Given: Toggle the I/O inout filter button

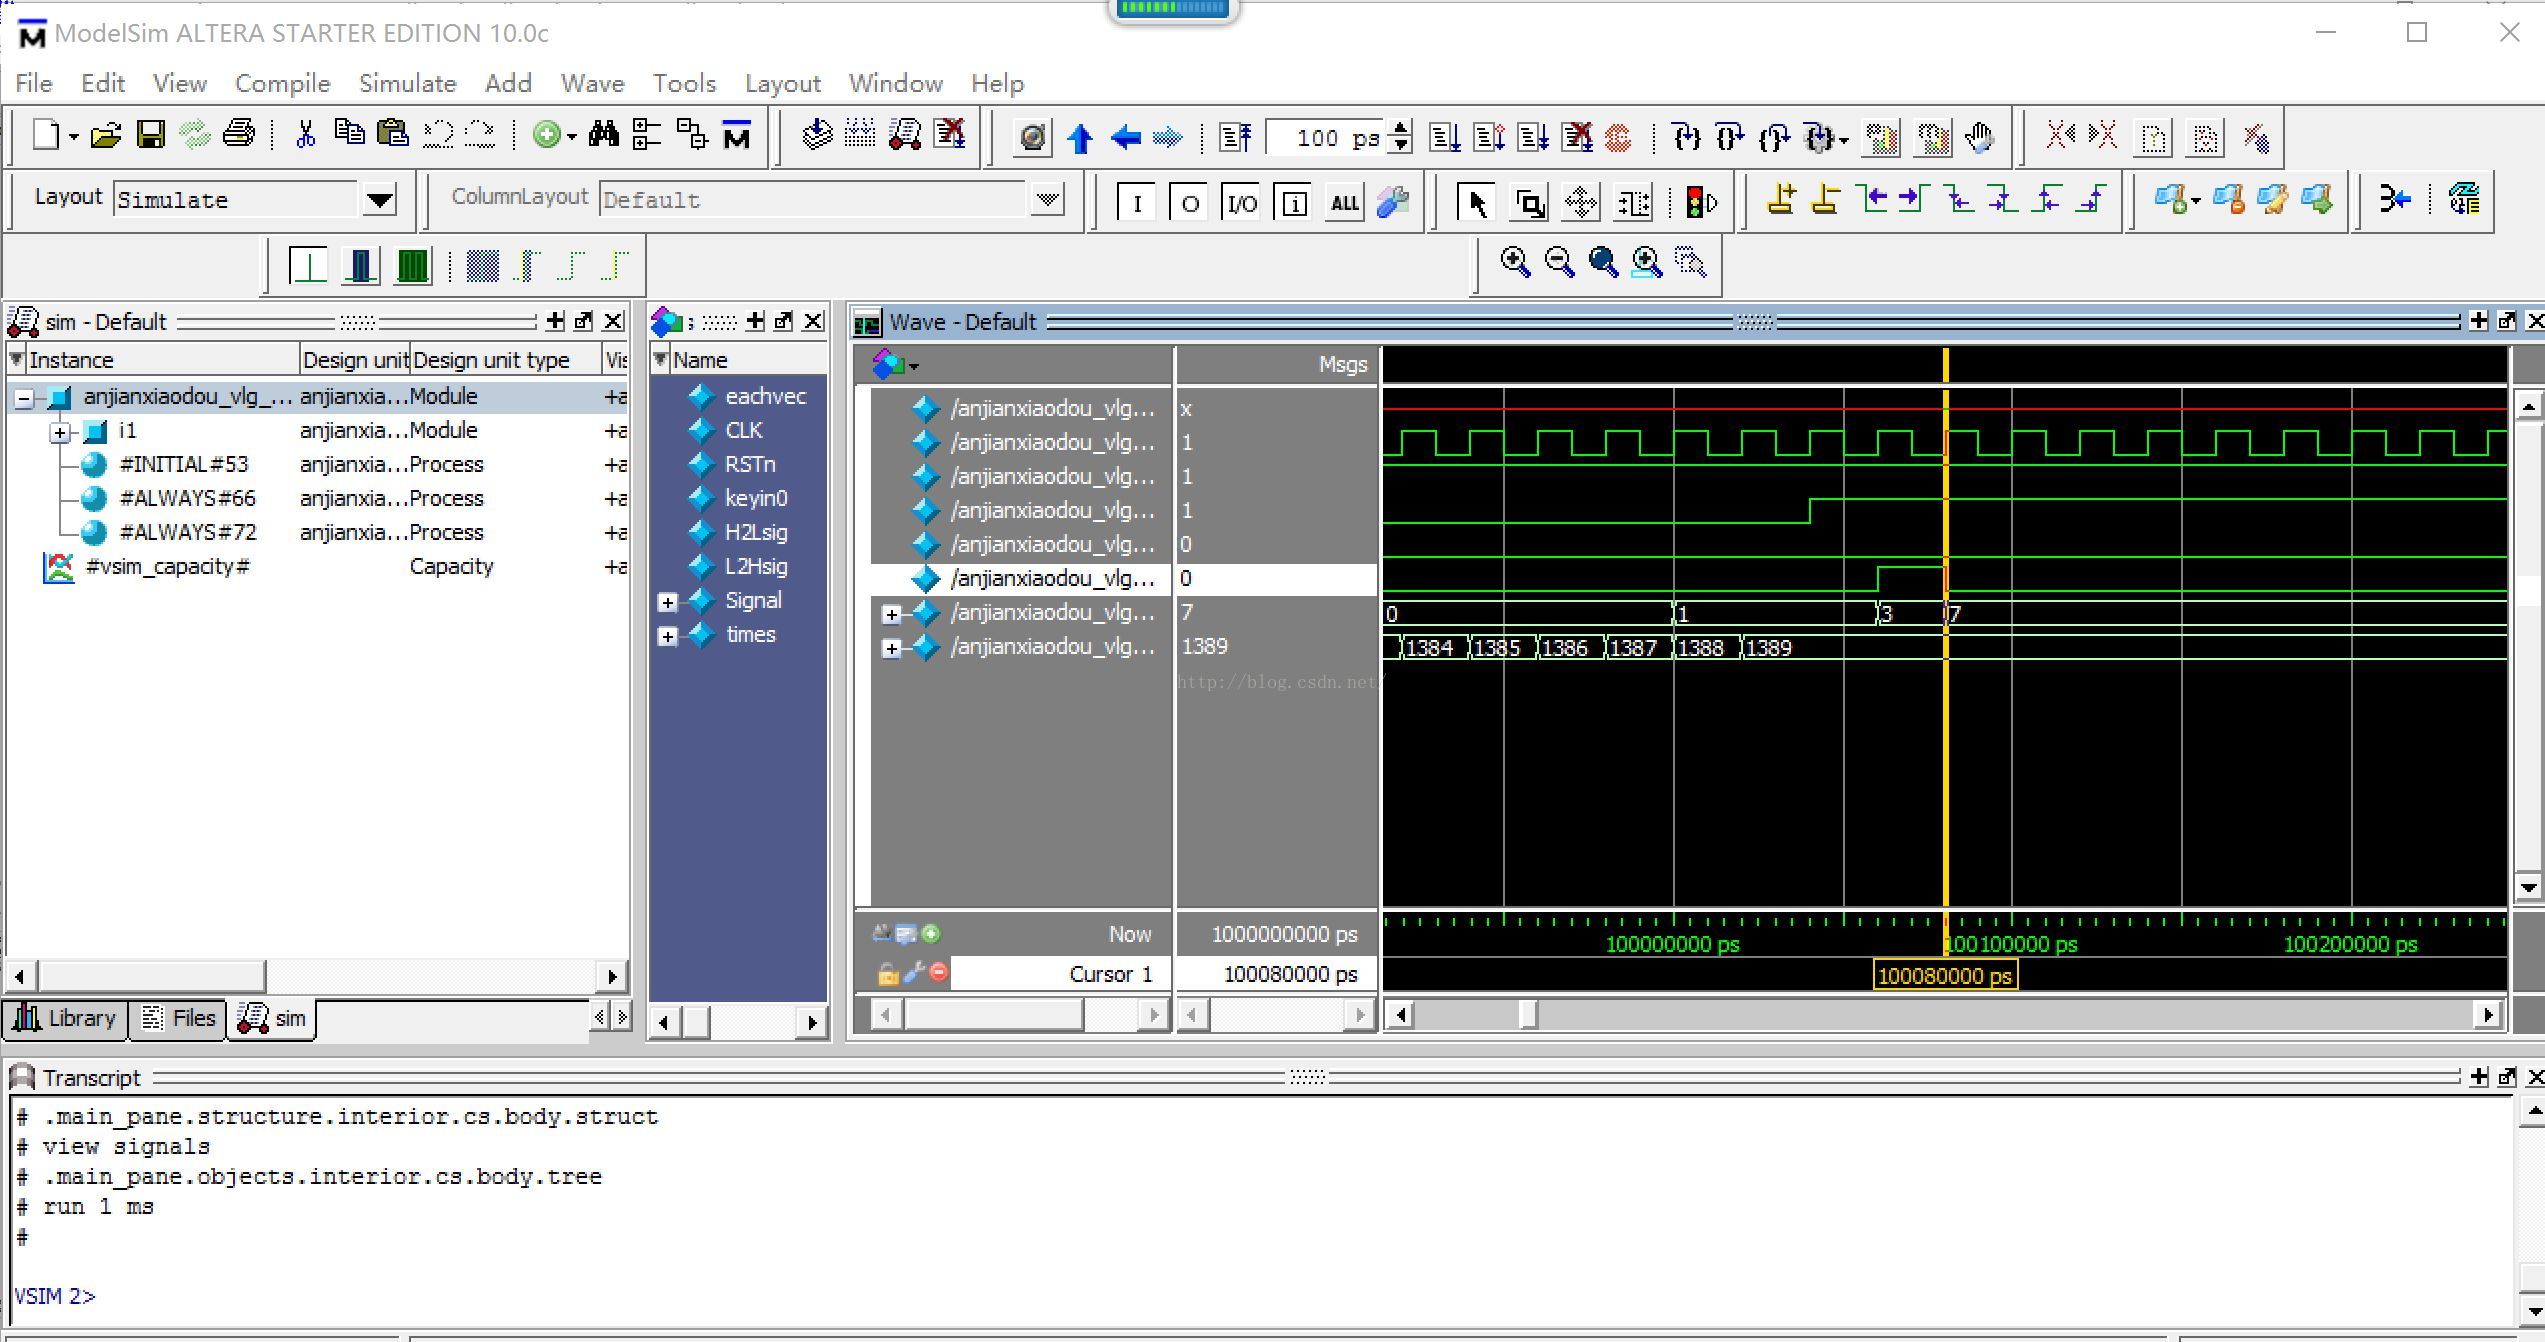Looking at the screenshot, I should tap(1241, 203).
